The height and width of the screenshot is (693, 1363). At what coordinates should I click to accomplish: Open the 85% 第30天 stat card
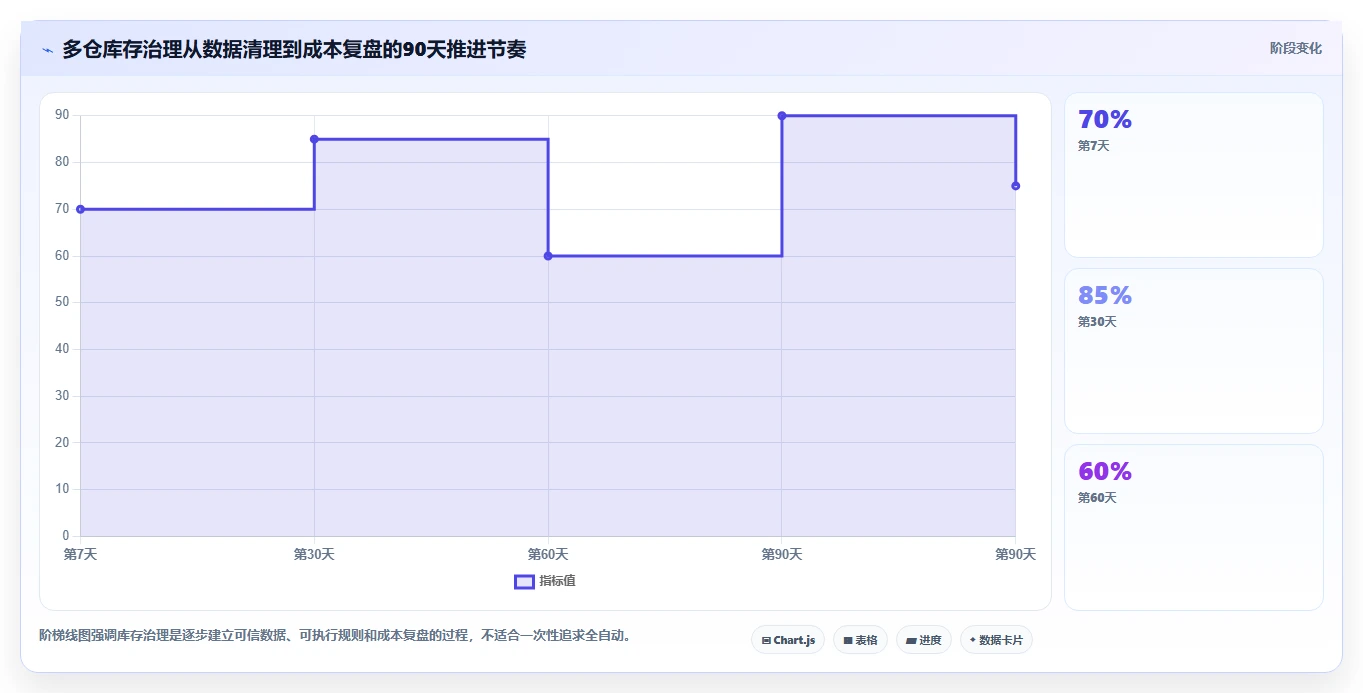(x=1194, y=351)
